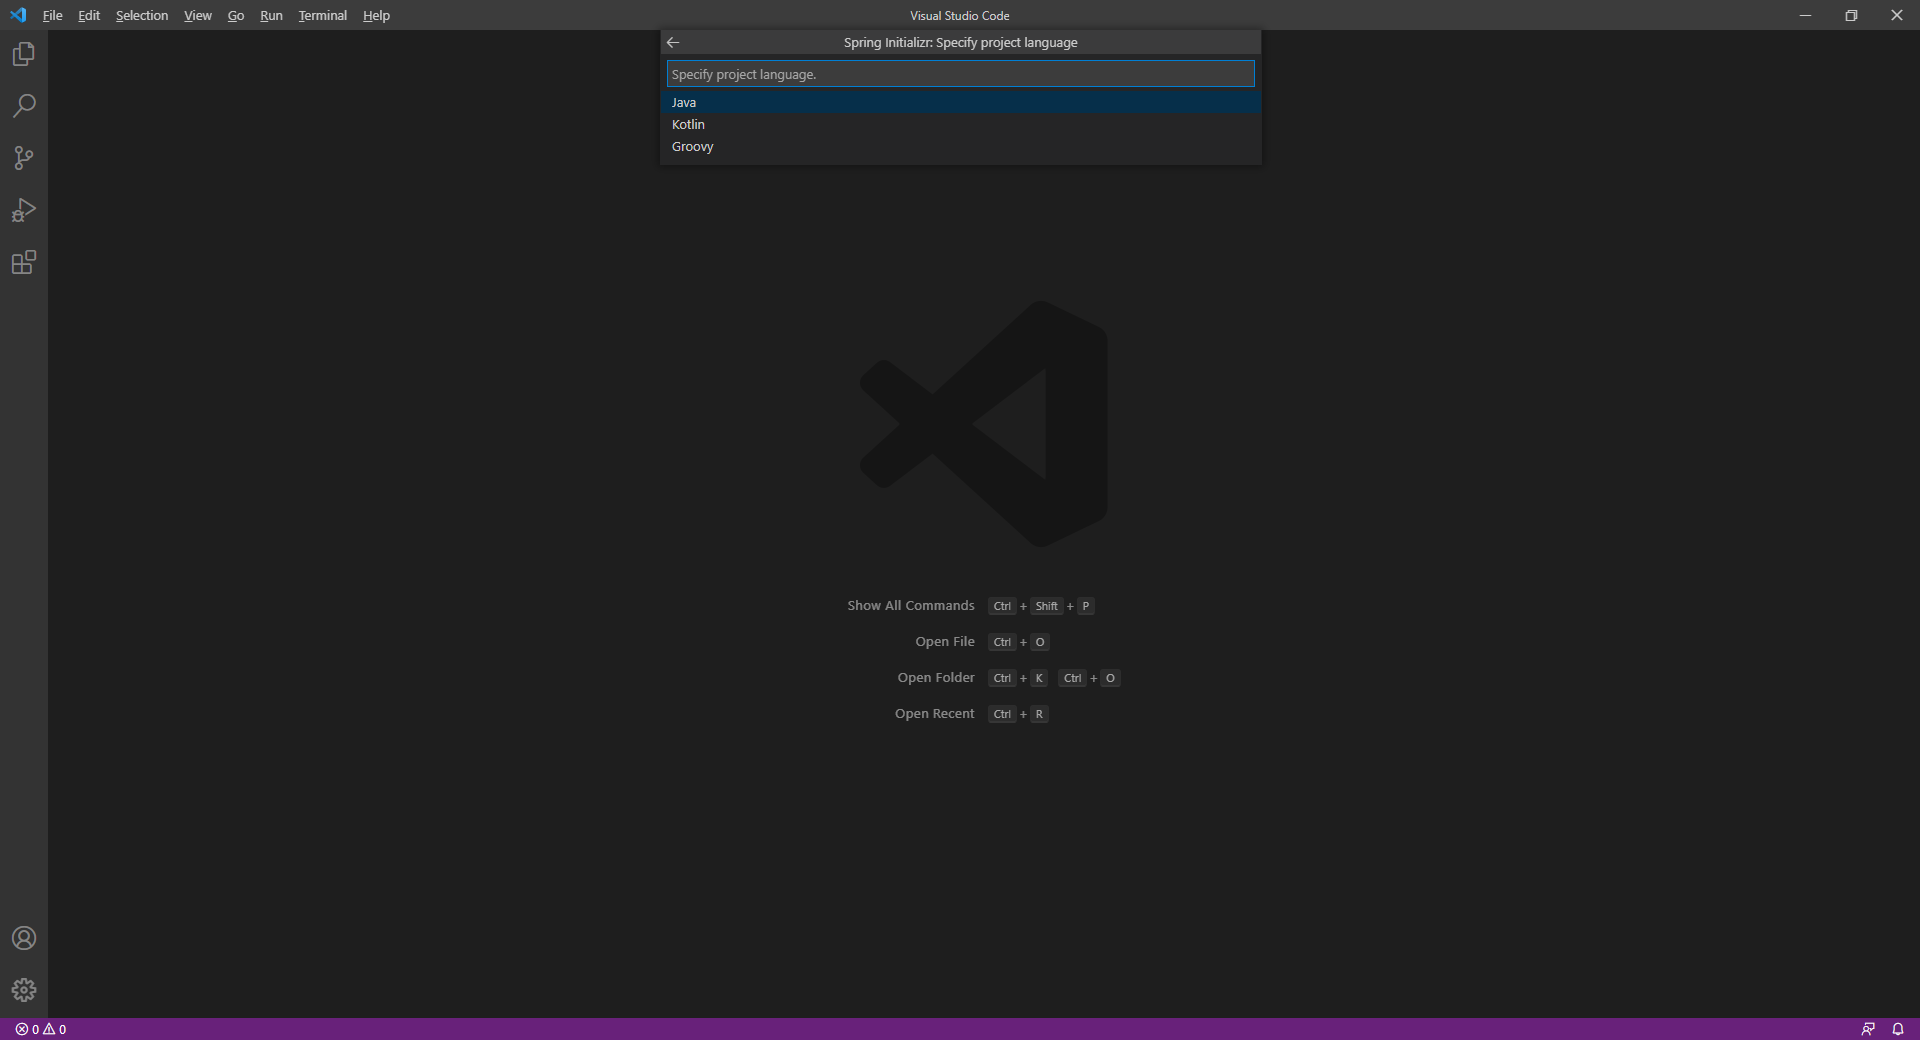Click the VS Code logo in title bar
This screenshot has height=1040, width=1920.
click(18, 15)
